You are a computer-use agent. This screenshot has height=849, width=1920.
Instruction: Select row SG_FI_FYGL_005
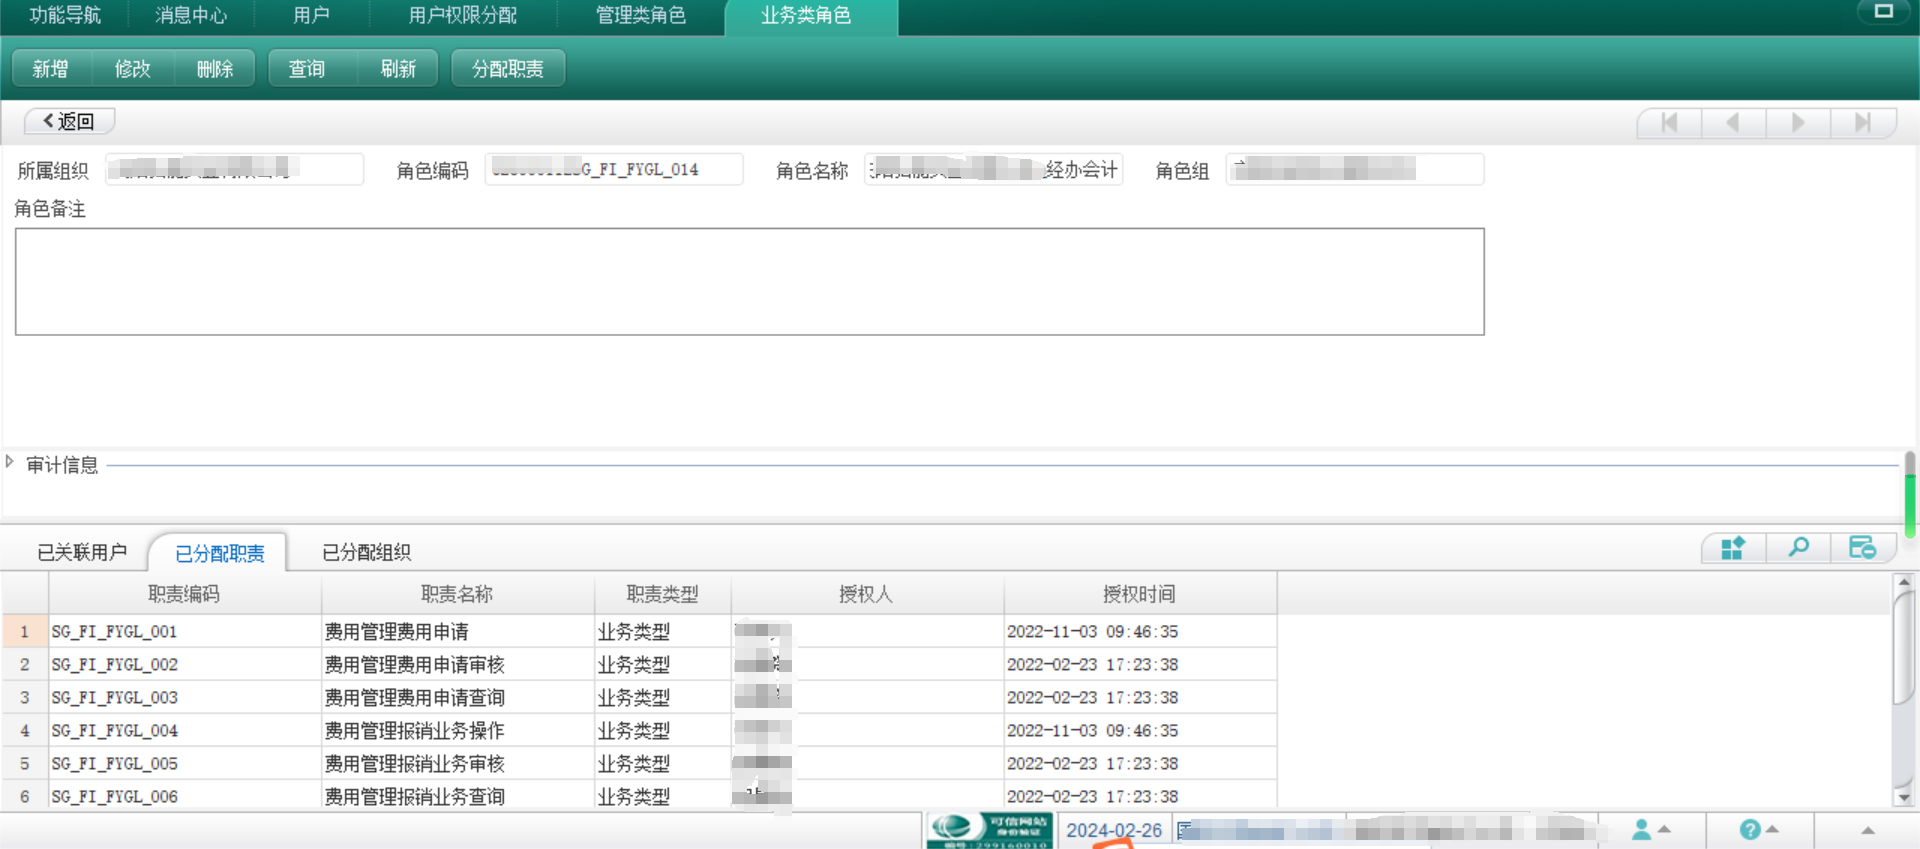(640, 763)
